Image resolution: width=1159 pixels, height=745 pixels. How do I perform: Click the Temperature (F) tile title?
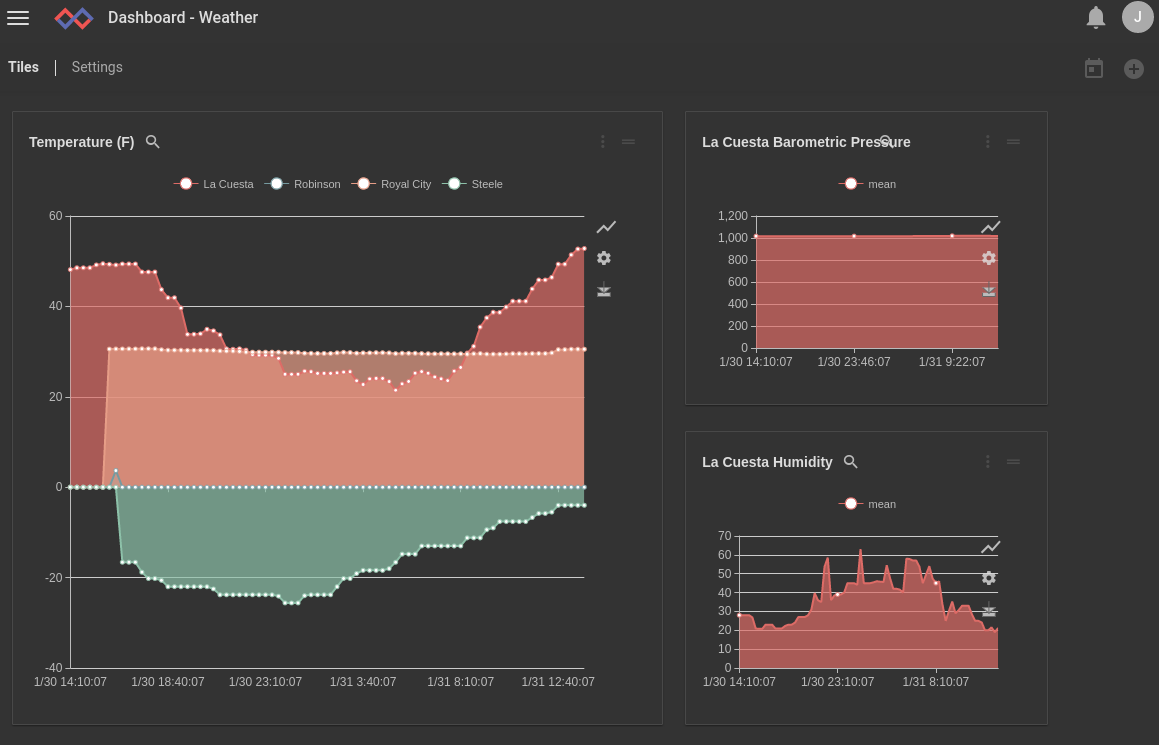coord(81,142)
